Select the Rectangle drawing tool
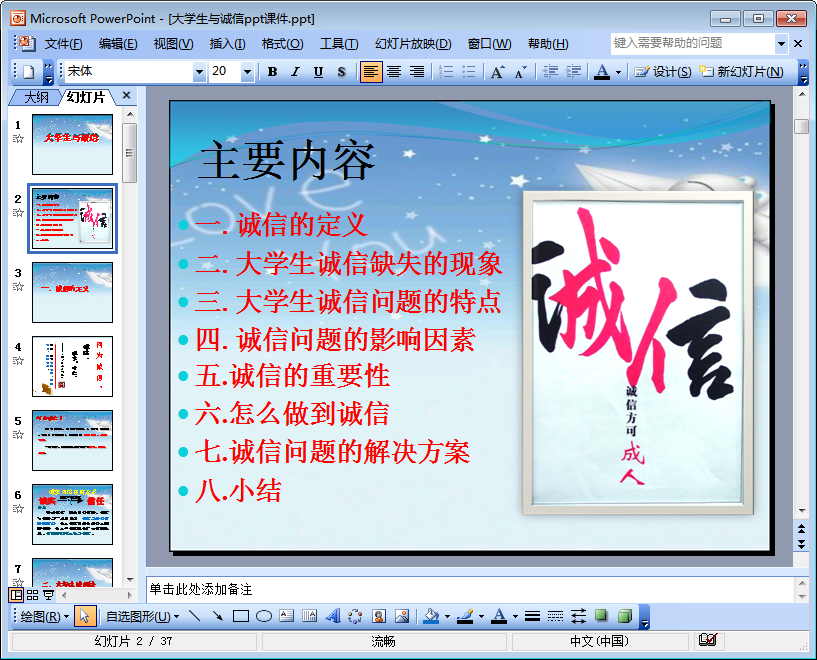The image size is (817, 660). (241, 617)
